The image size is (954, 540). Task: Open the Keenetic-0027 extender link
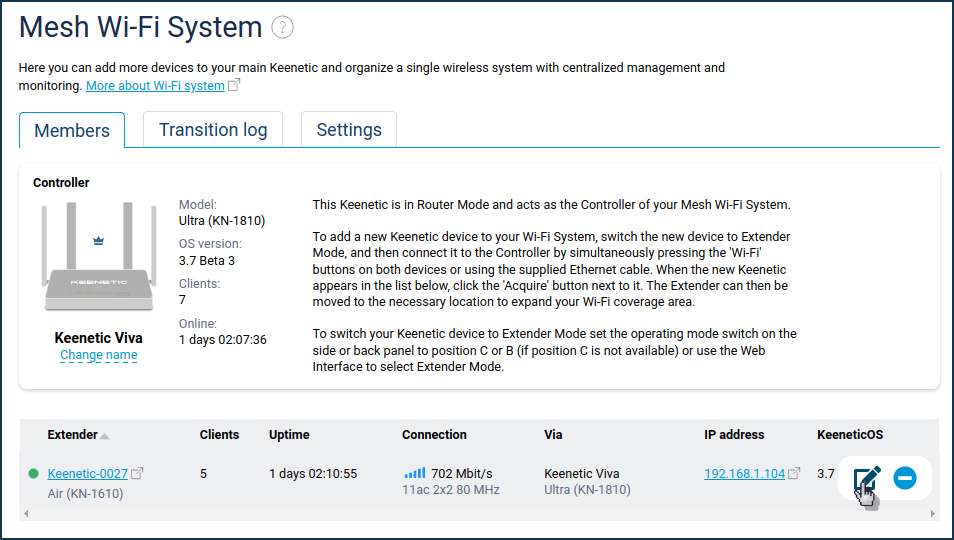point(88,473)
